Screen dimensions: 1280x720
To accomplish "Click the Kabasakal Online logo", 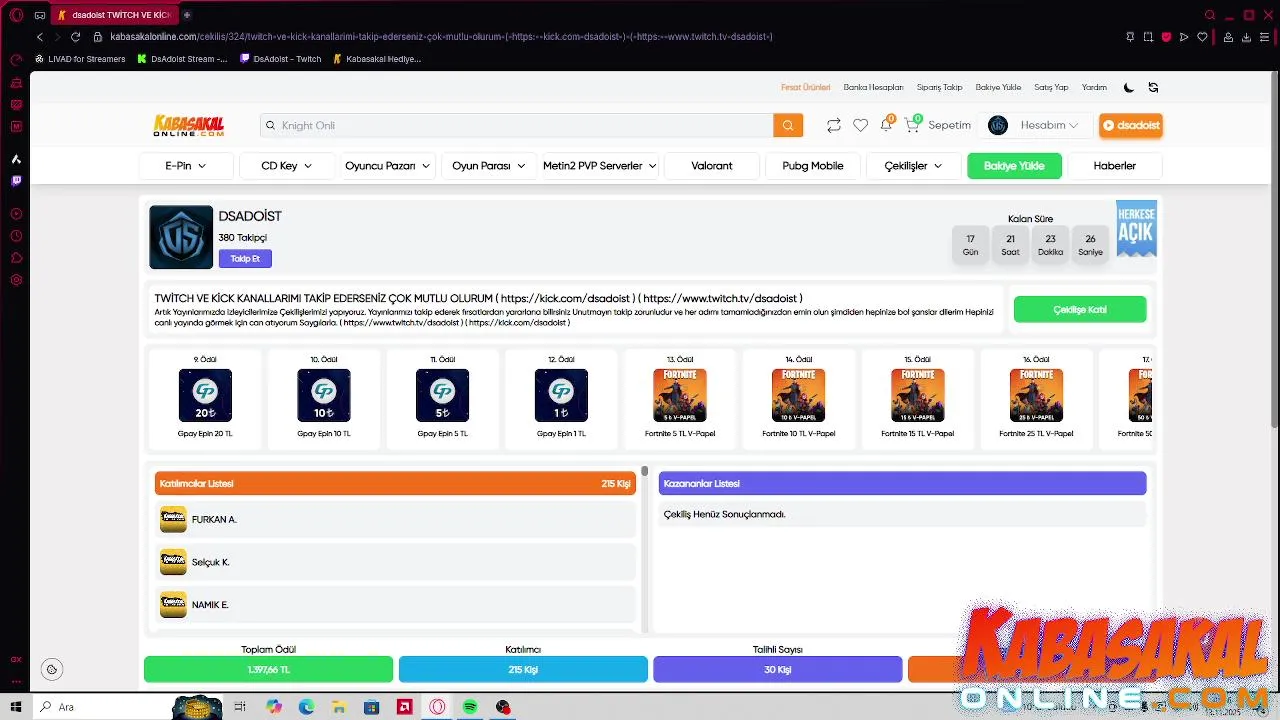I will 188,125.
